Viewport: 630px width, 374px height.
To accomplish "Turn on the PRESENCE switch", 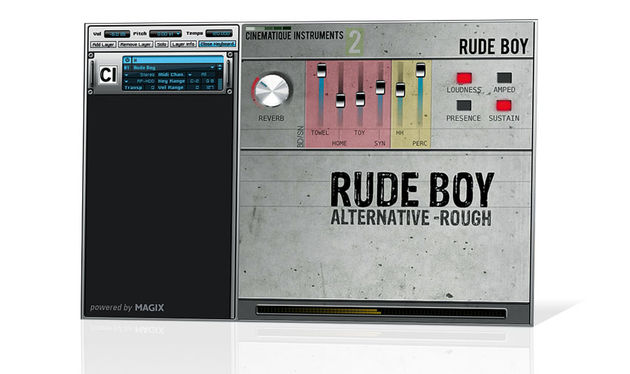I will coord(464,106).
